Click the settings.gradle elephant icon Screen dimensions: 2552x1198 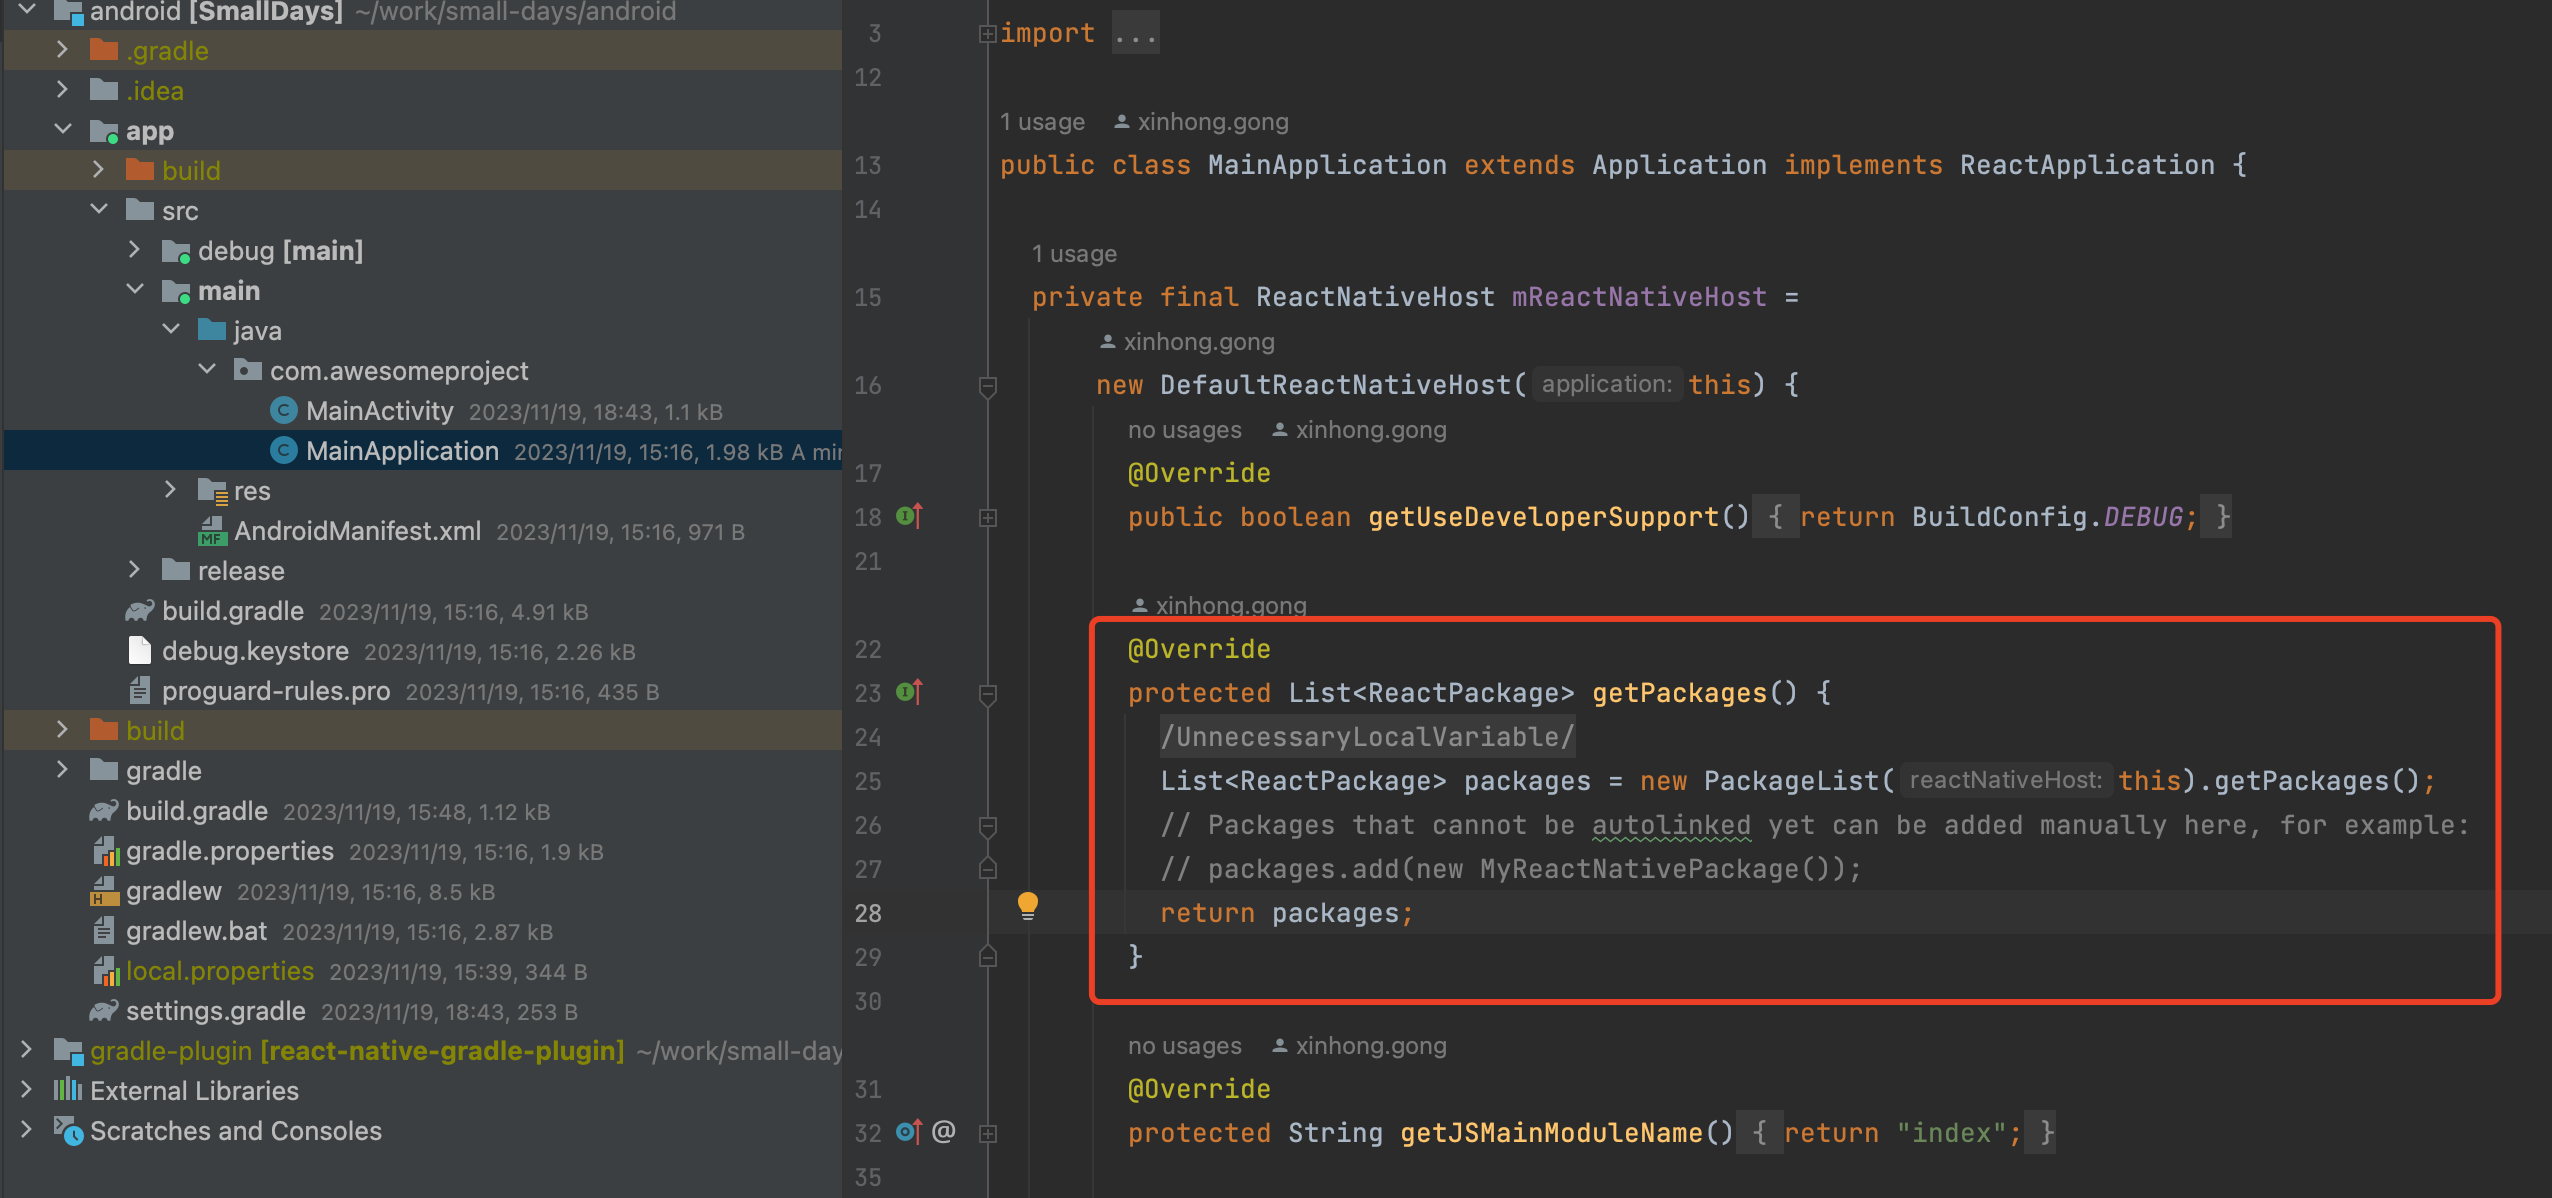tap(104, 1010)
